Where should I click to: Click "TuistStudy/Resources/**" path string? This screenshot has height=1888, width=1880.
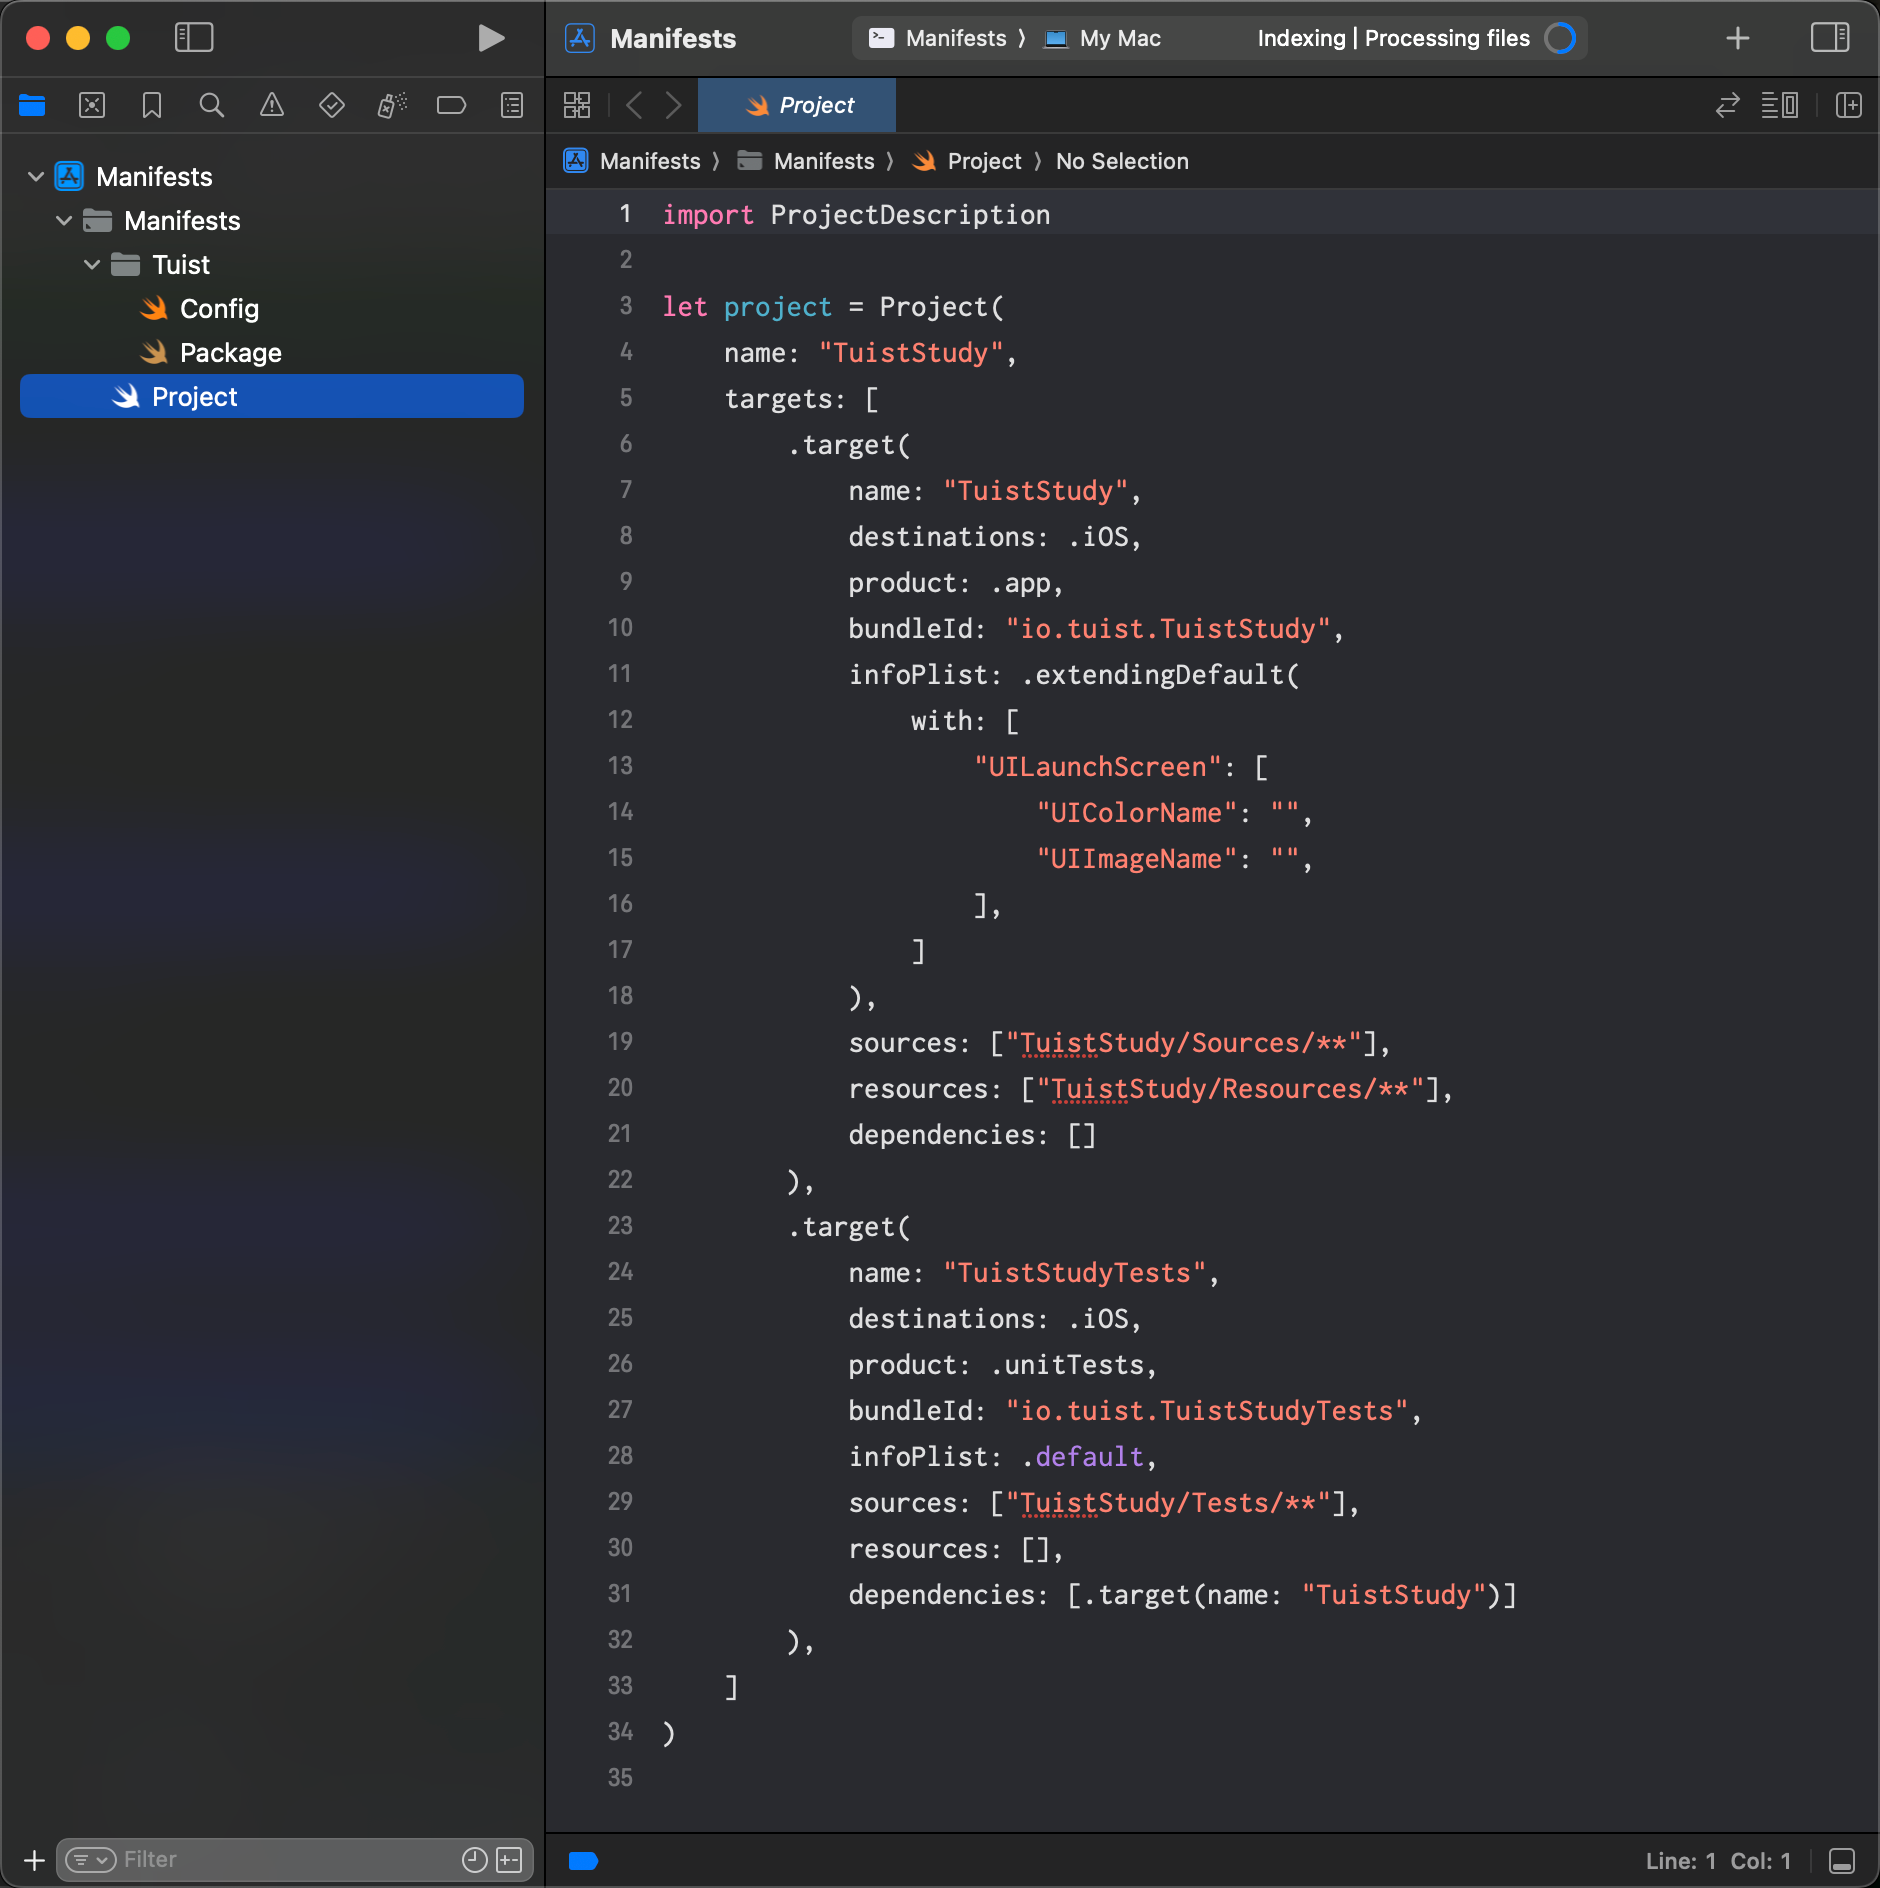(1229, 1089)
